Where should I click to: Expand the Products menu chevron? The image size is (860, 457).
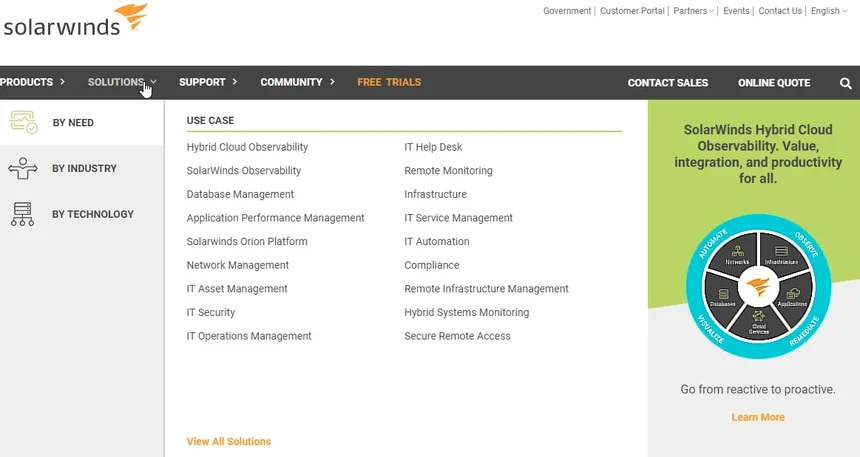tap(62, 82)
